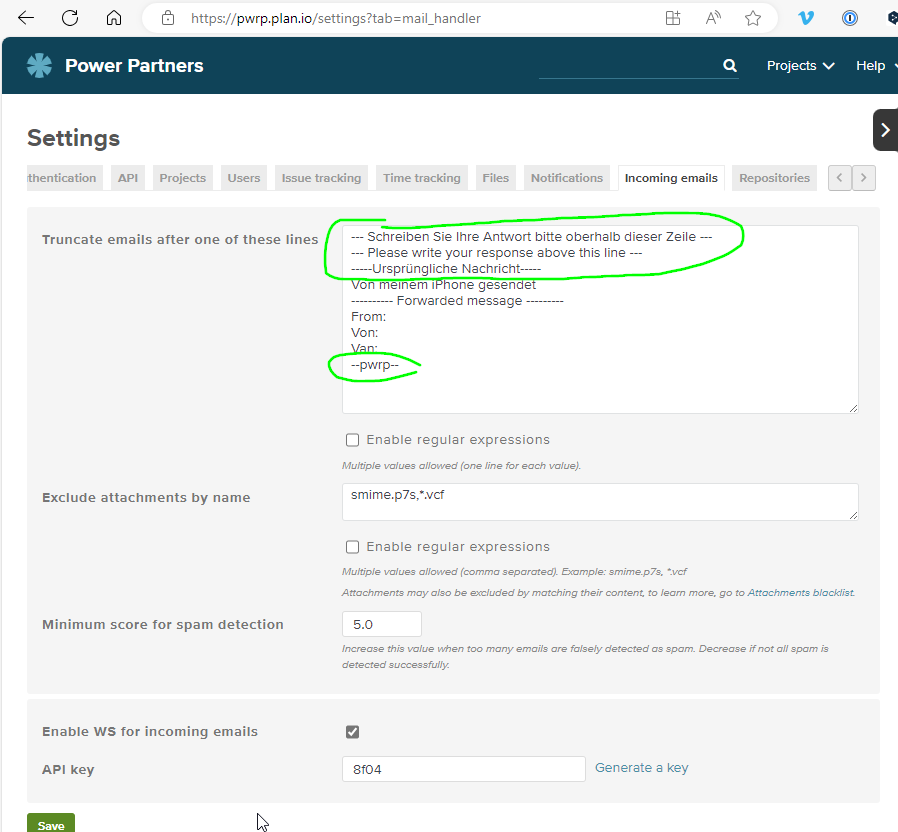
Task: Click the 'Minimum score for spam detection' label
Action: 163,624
